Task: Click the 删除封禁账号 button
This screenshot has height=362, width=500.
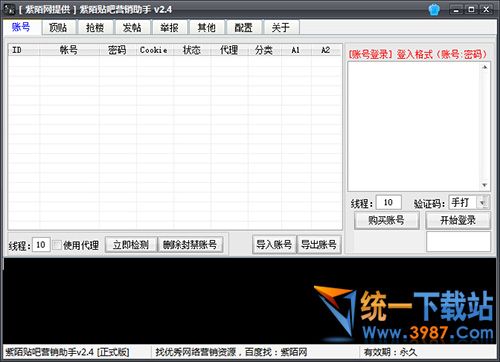Action: (190, 245)
